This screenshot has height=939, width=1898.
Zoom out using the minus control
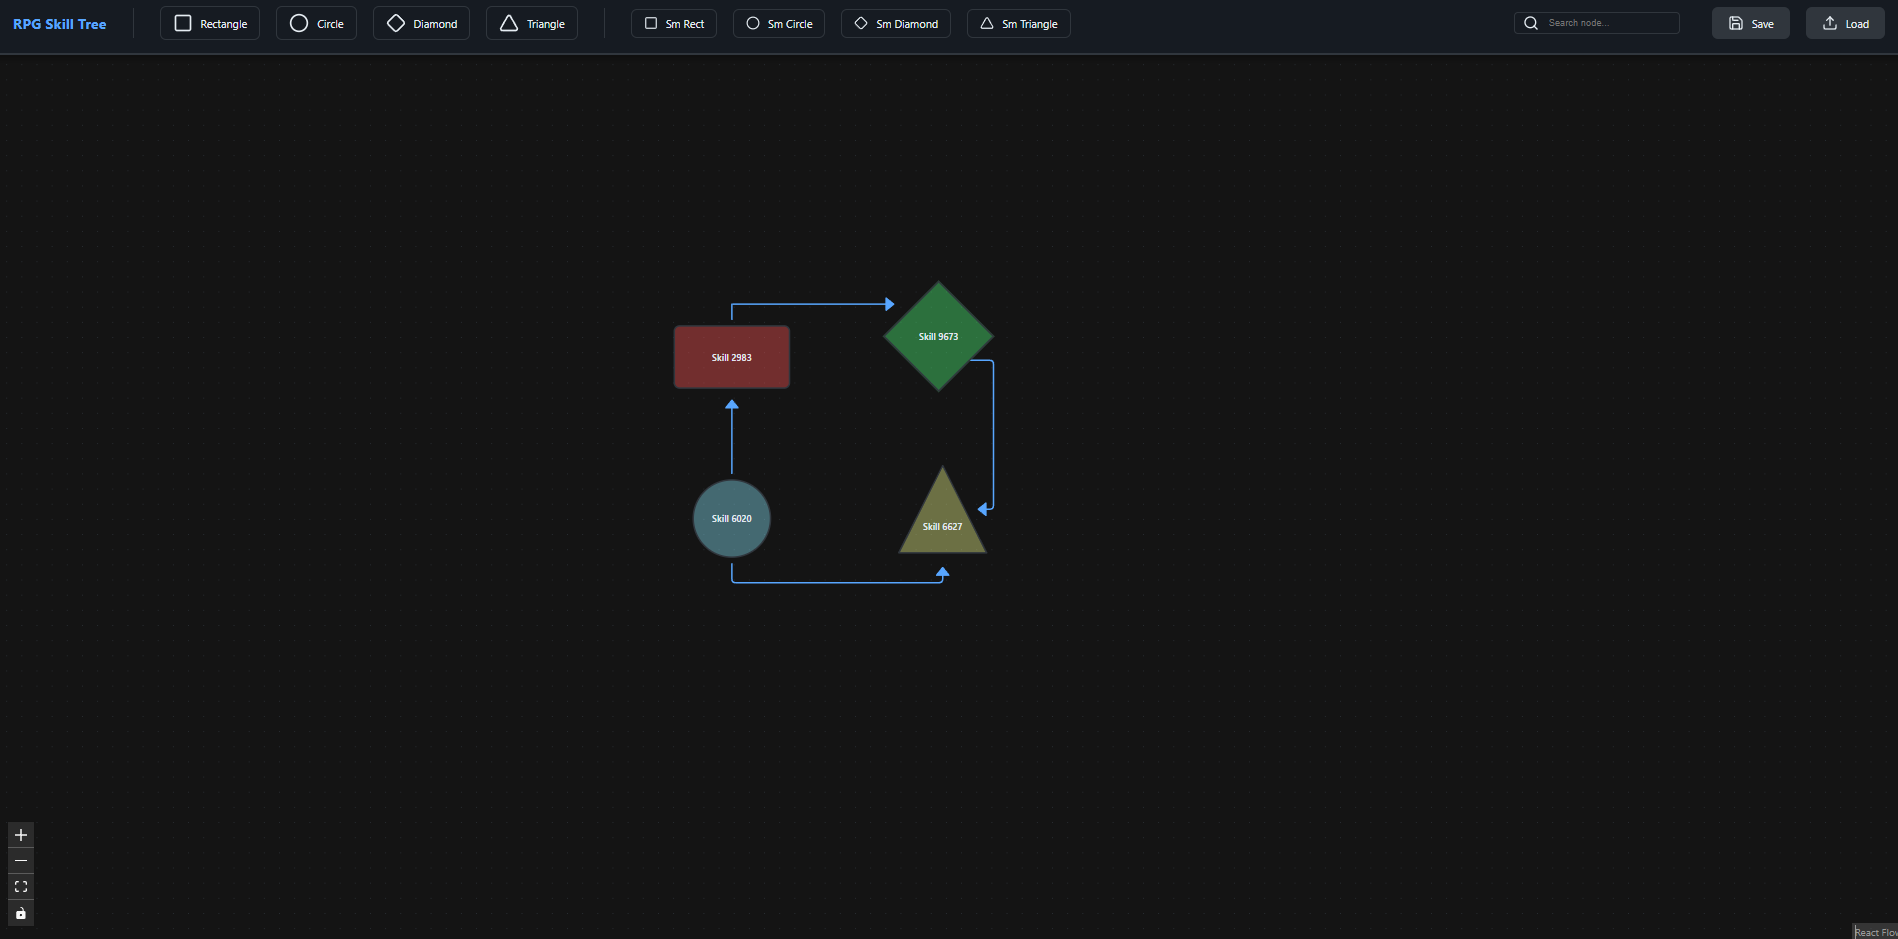coord(21,861)
